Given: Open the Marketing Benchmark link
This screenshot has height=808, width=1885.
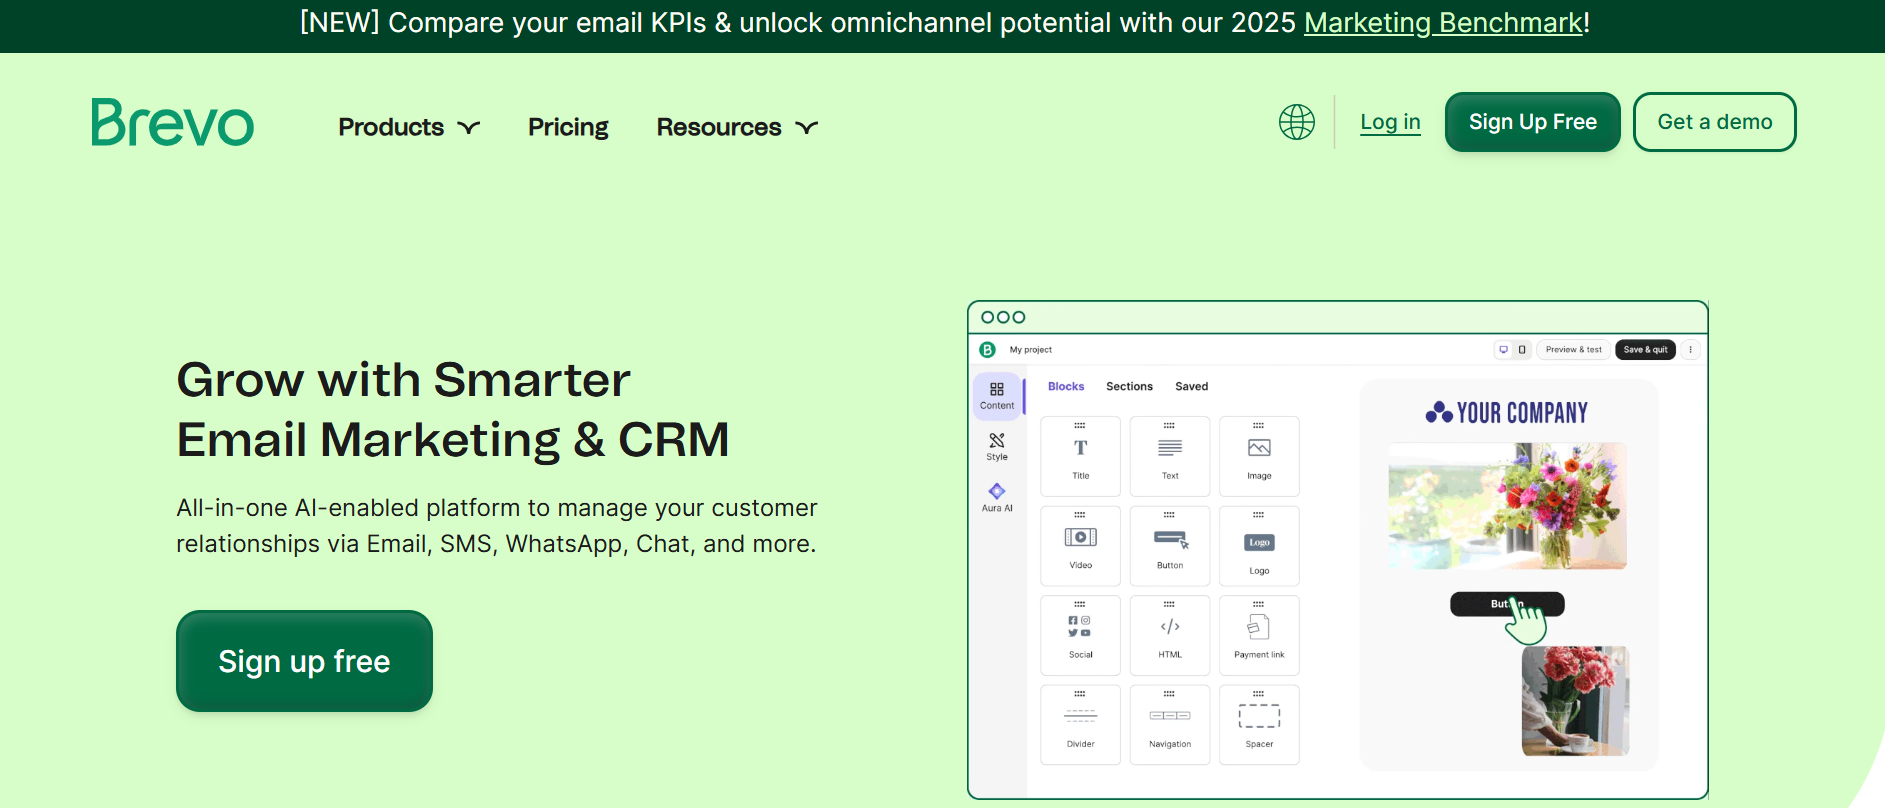Looking at the screenshot, I should [x=1443, y=23].
